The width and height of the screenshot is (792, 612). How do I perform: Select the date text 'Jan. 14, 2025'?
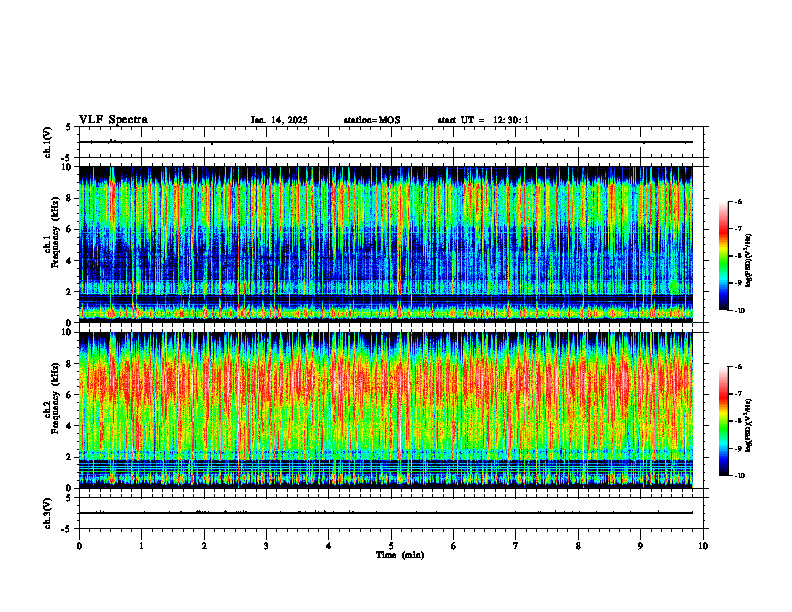coord(279,120)
